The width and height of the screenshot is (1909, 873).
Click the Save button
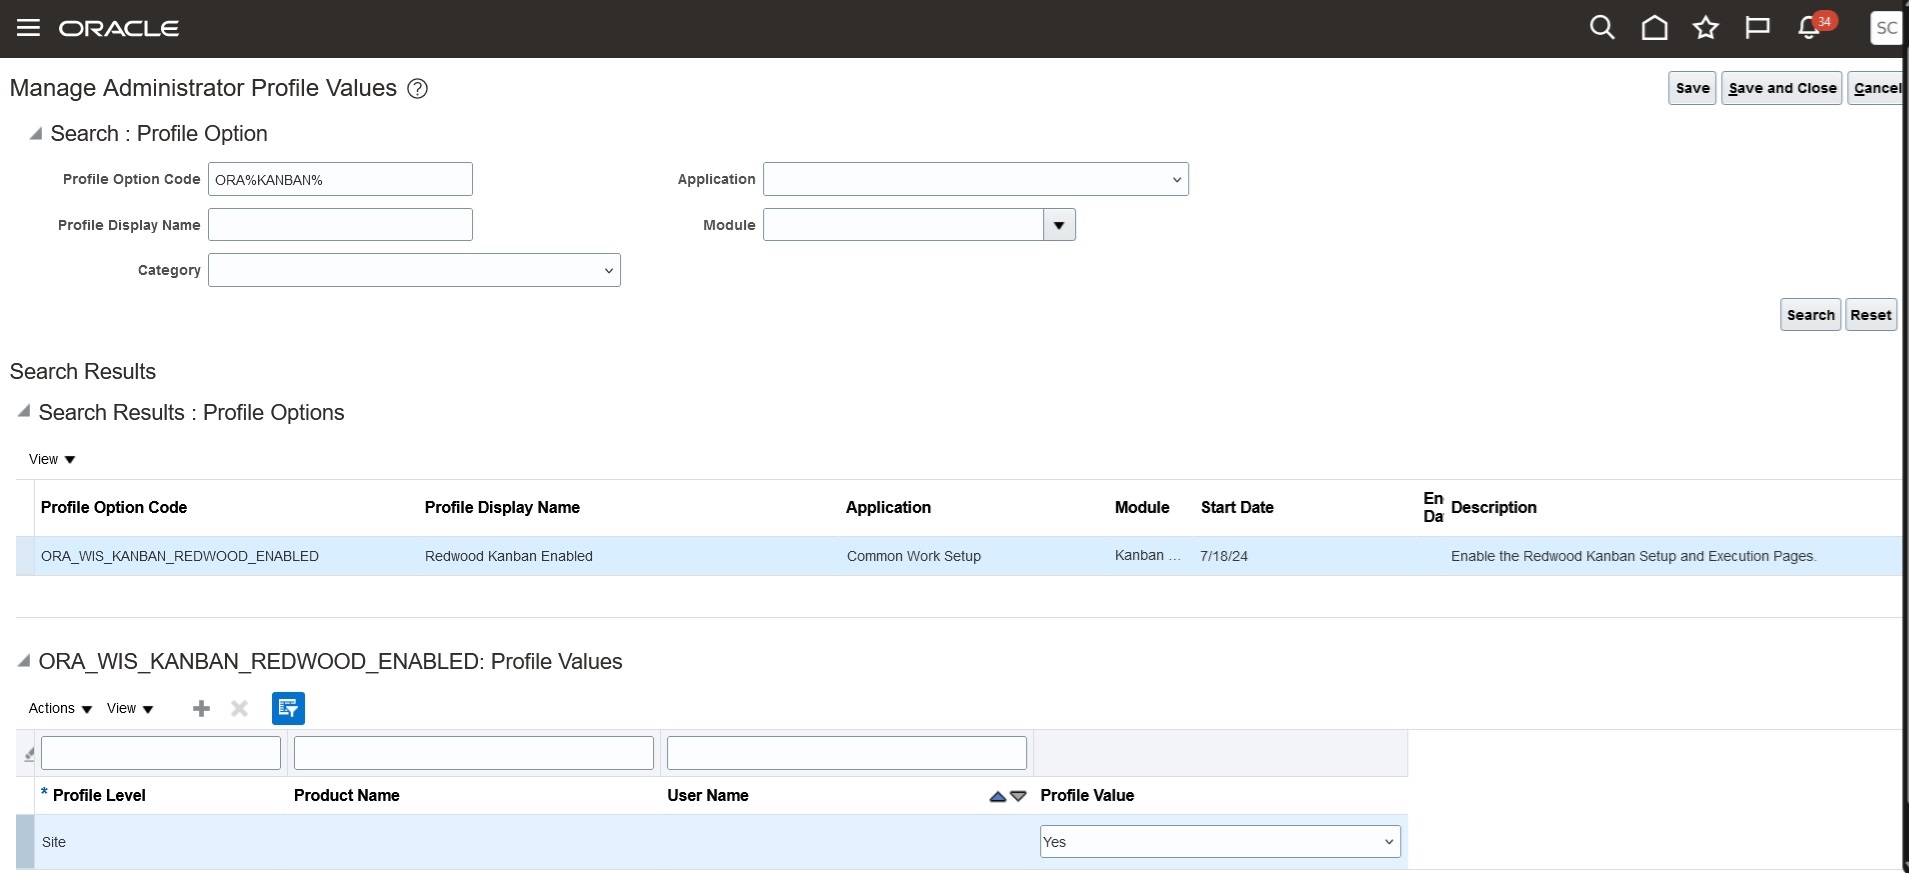[1692, 88]
